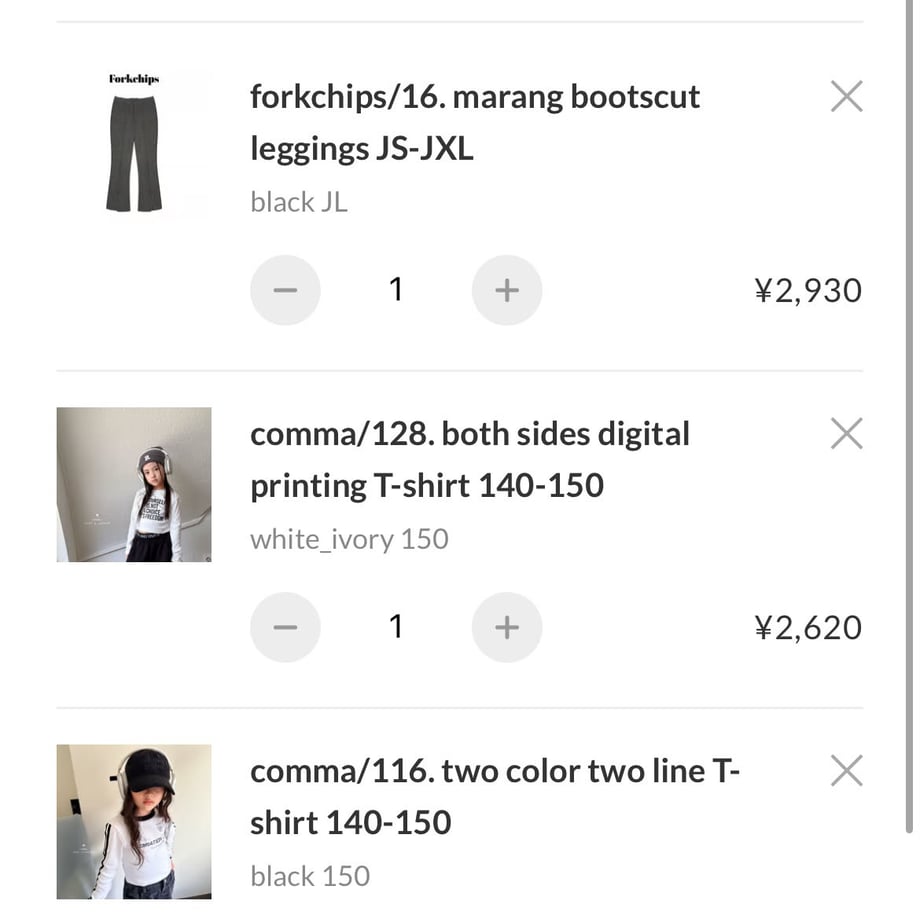The height and width of the screenshot is (920, 920).
Task: Open comma/116. two color two line title
Action: click(495, 796)
